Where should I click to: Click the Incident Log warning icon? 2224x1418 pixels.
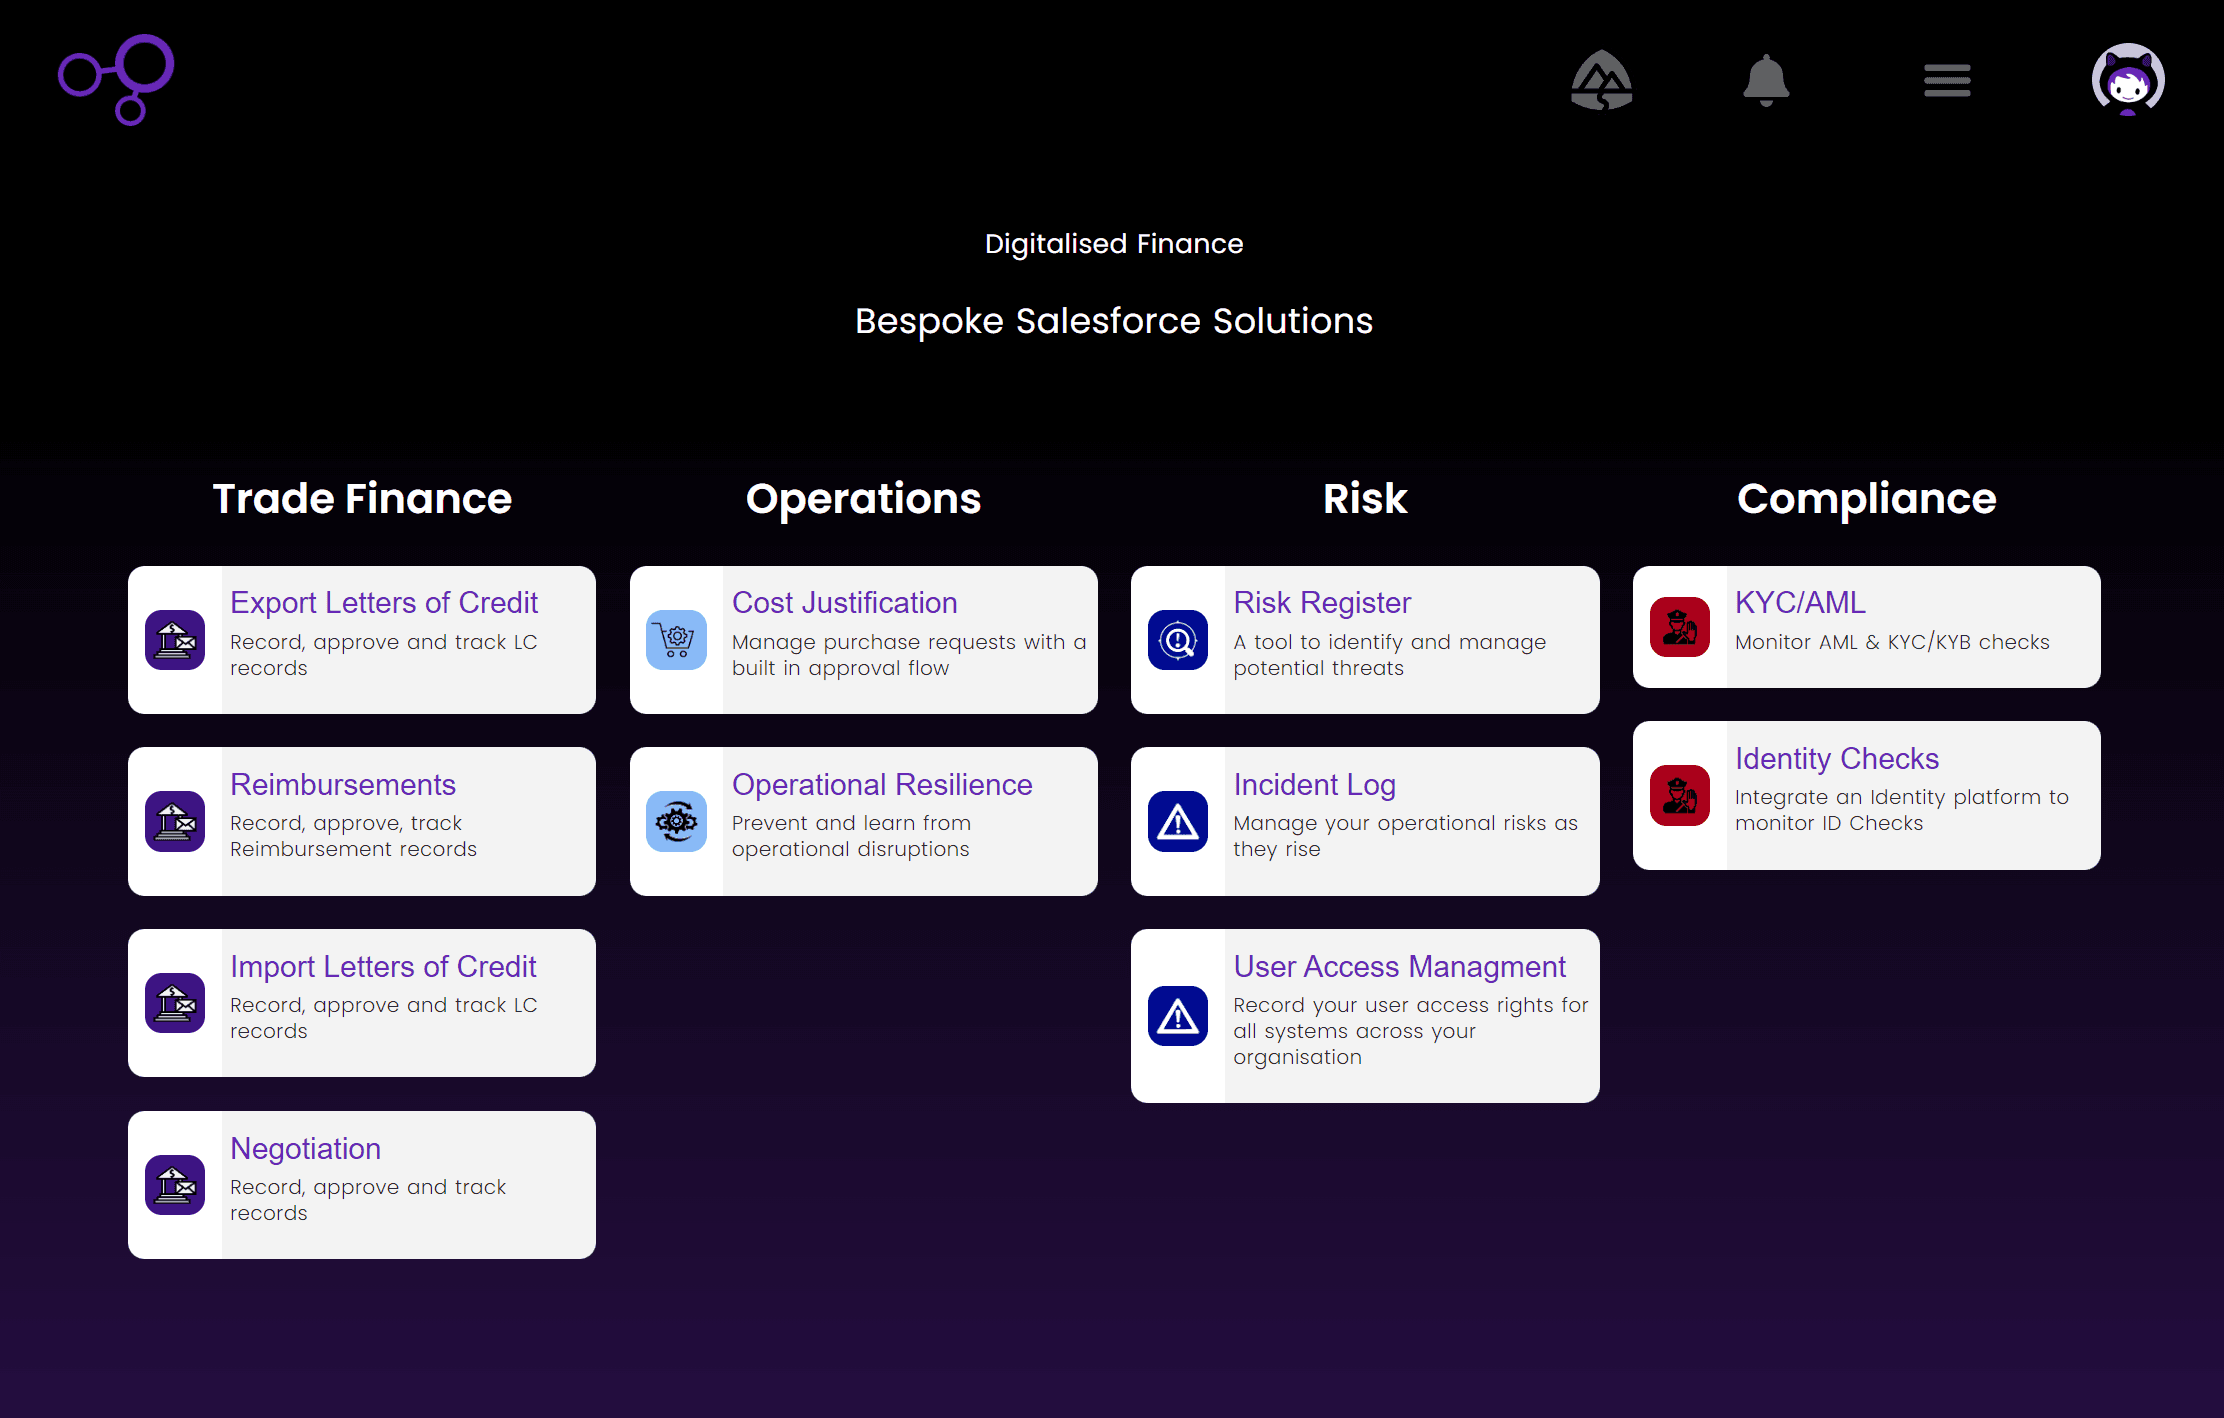pos(1178,822)
